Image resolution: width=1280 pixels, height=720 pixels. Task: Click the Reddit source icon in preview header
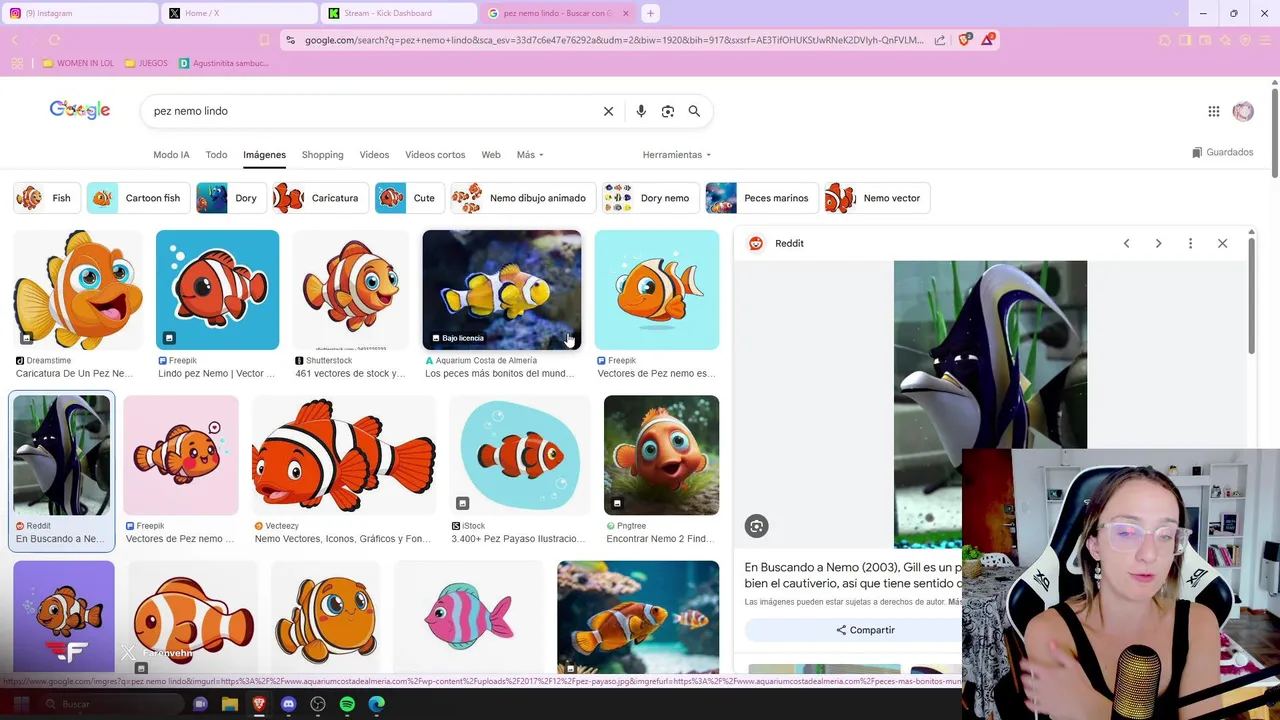pos(756,243)
